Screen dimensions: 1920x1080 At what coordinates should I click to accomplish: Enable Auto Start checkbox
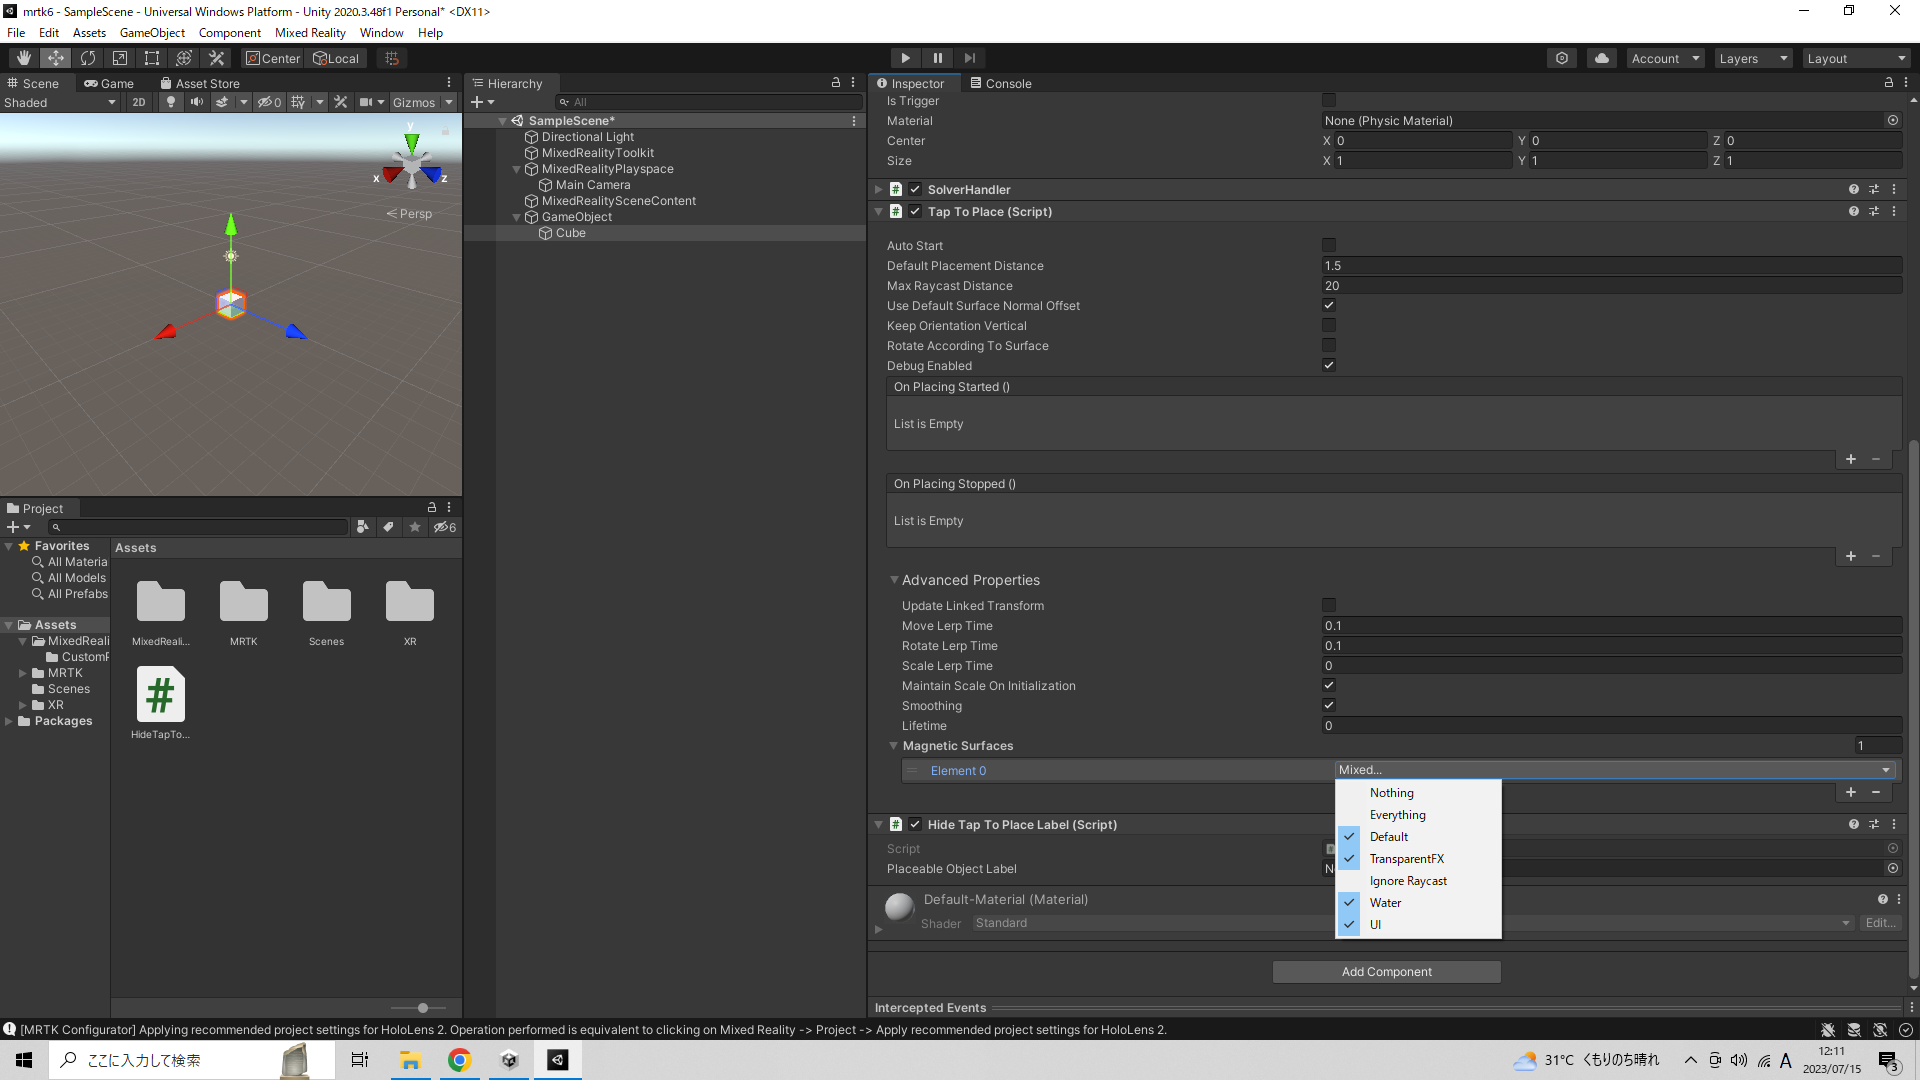click(1329, 245)
